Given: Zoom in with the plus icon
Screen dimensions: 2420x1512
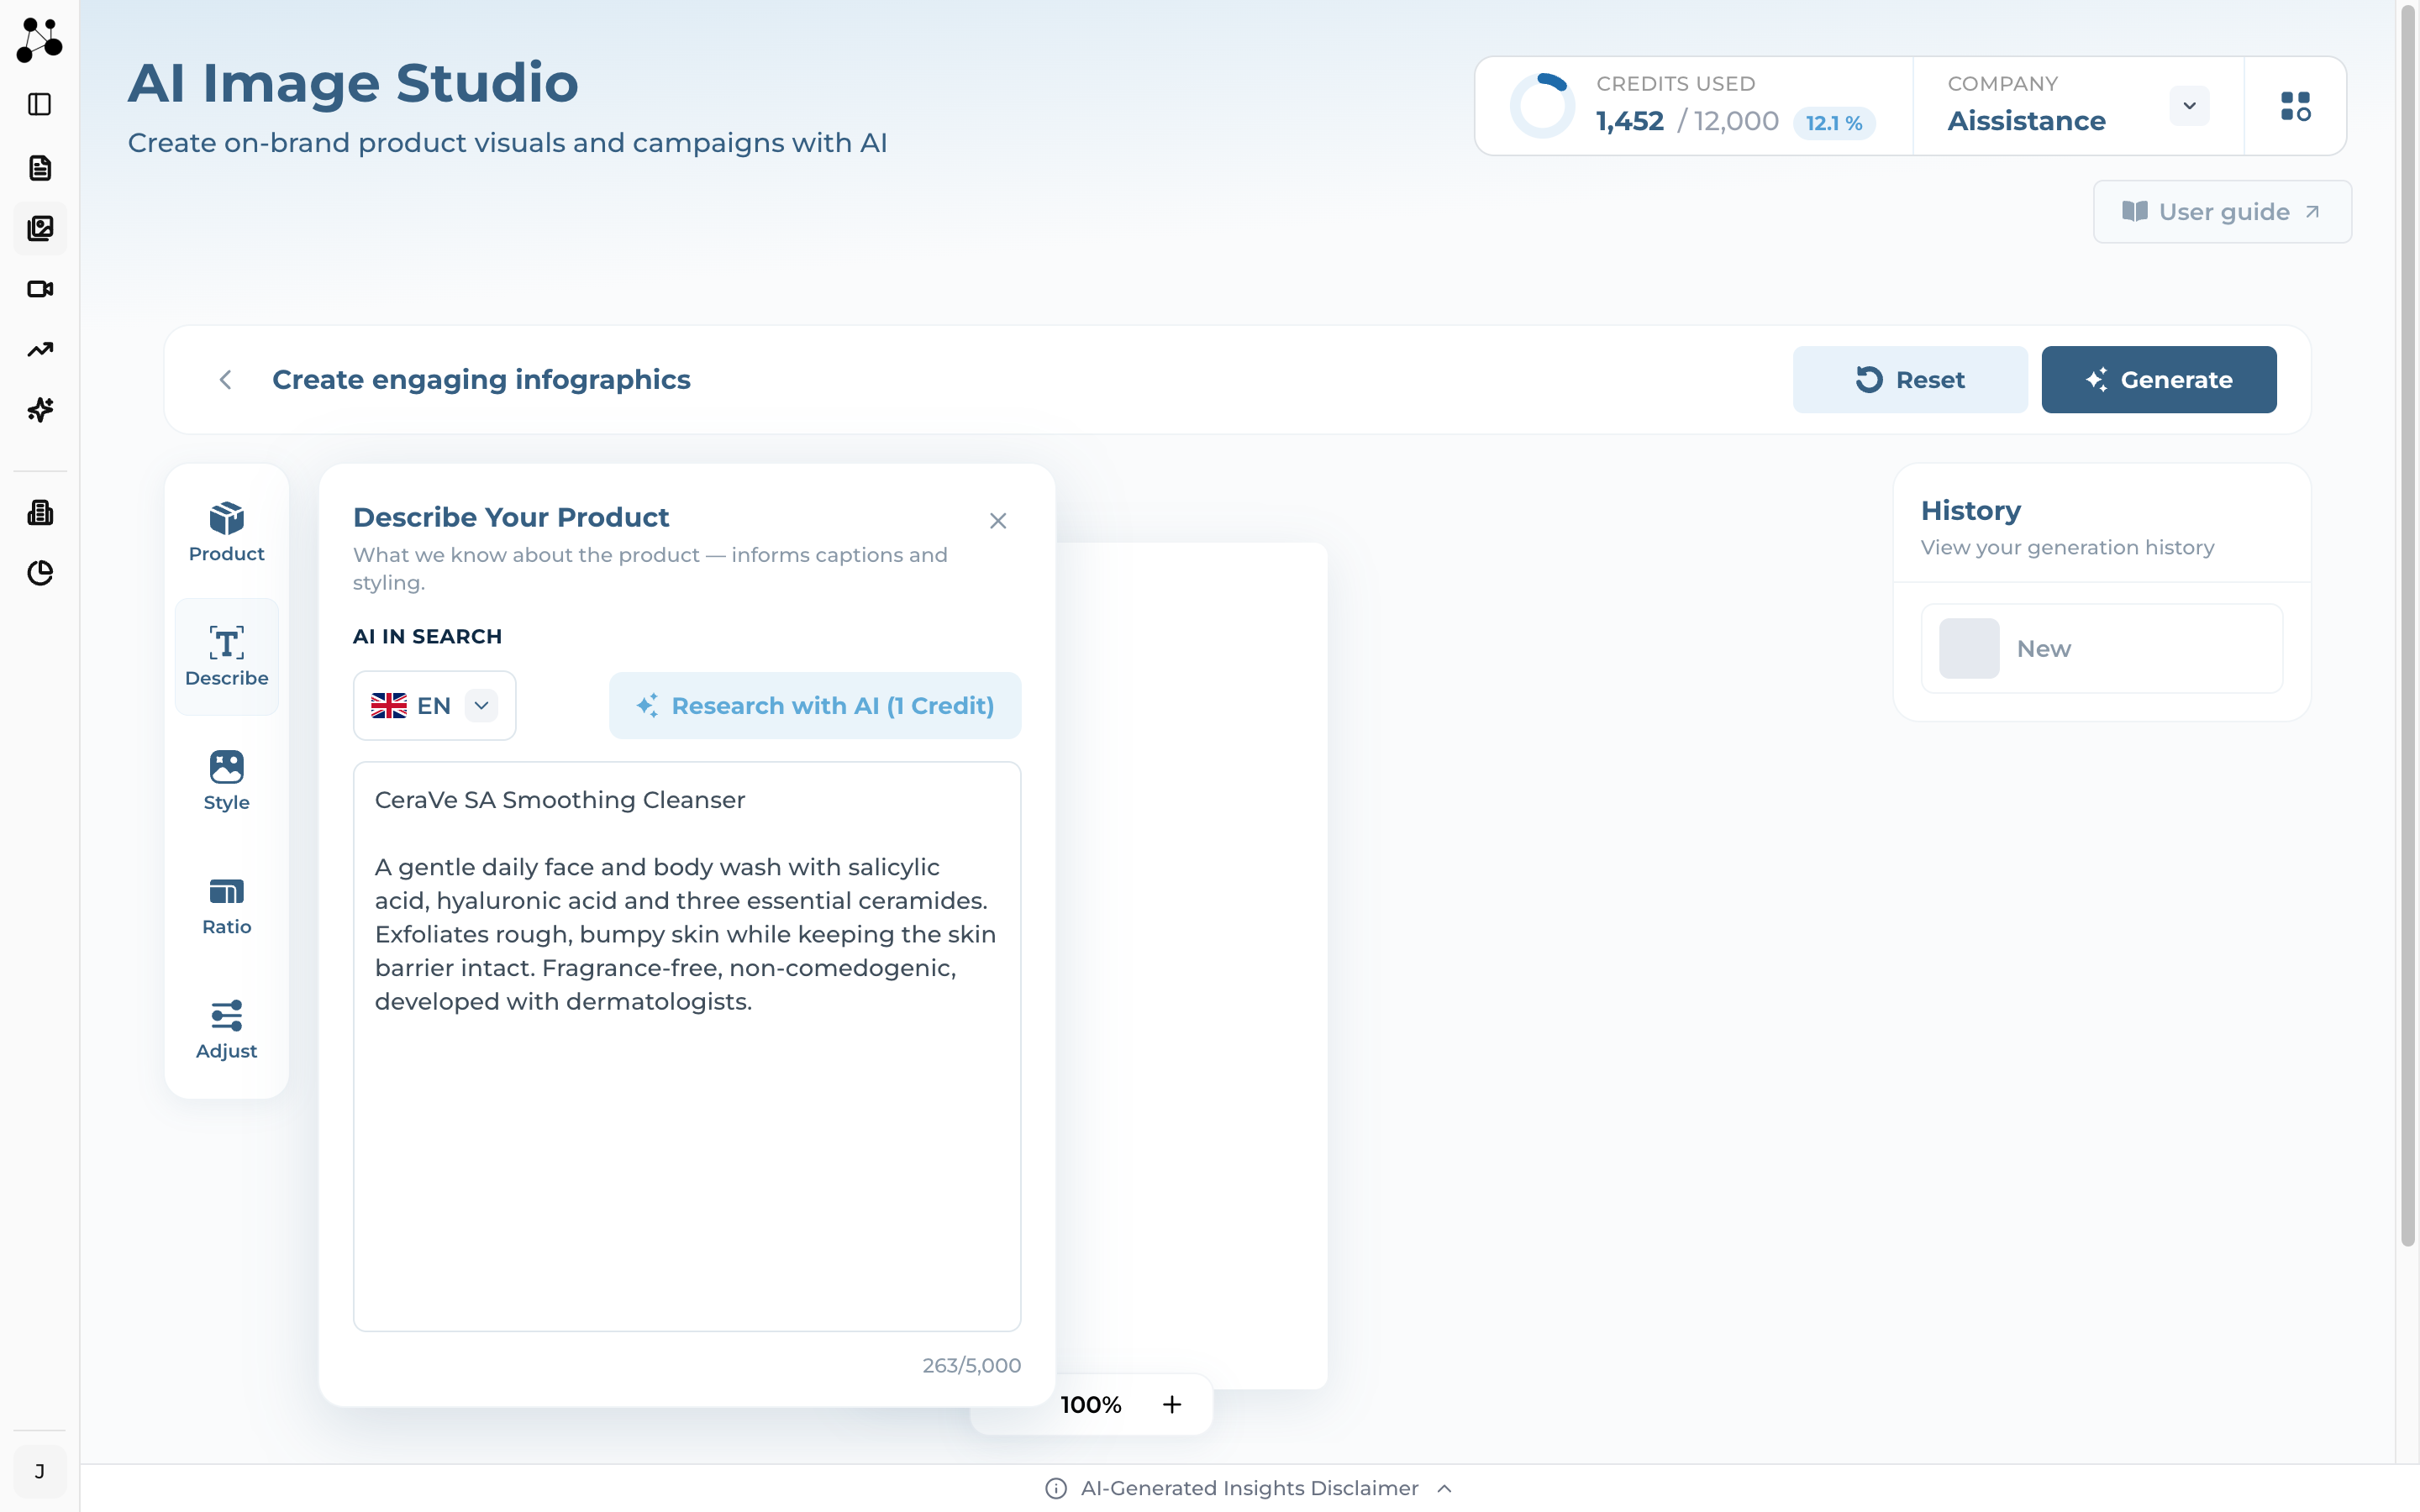Looking at the screenshot, I should pos(1172,1404).
